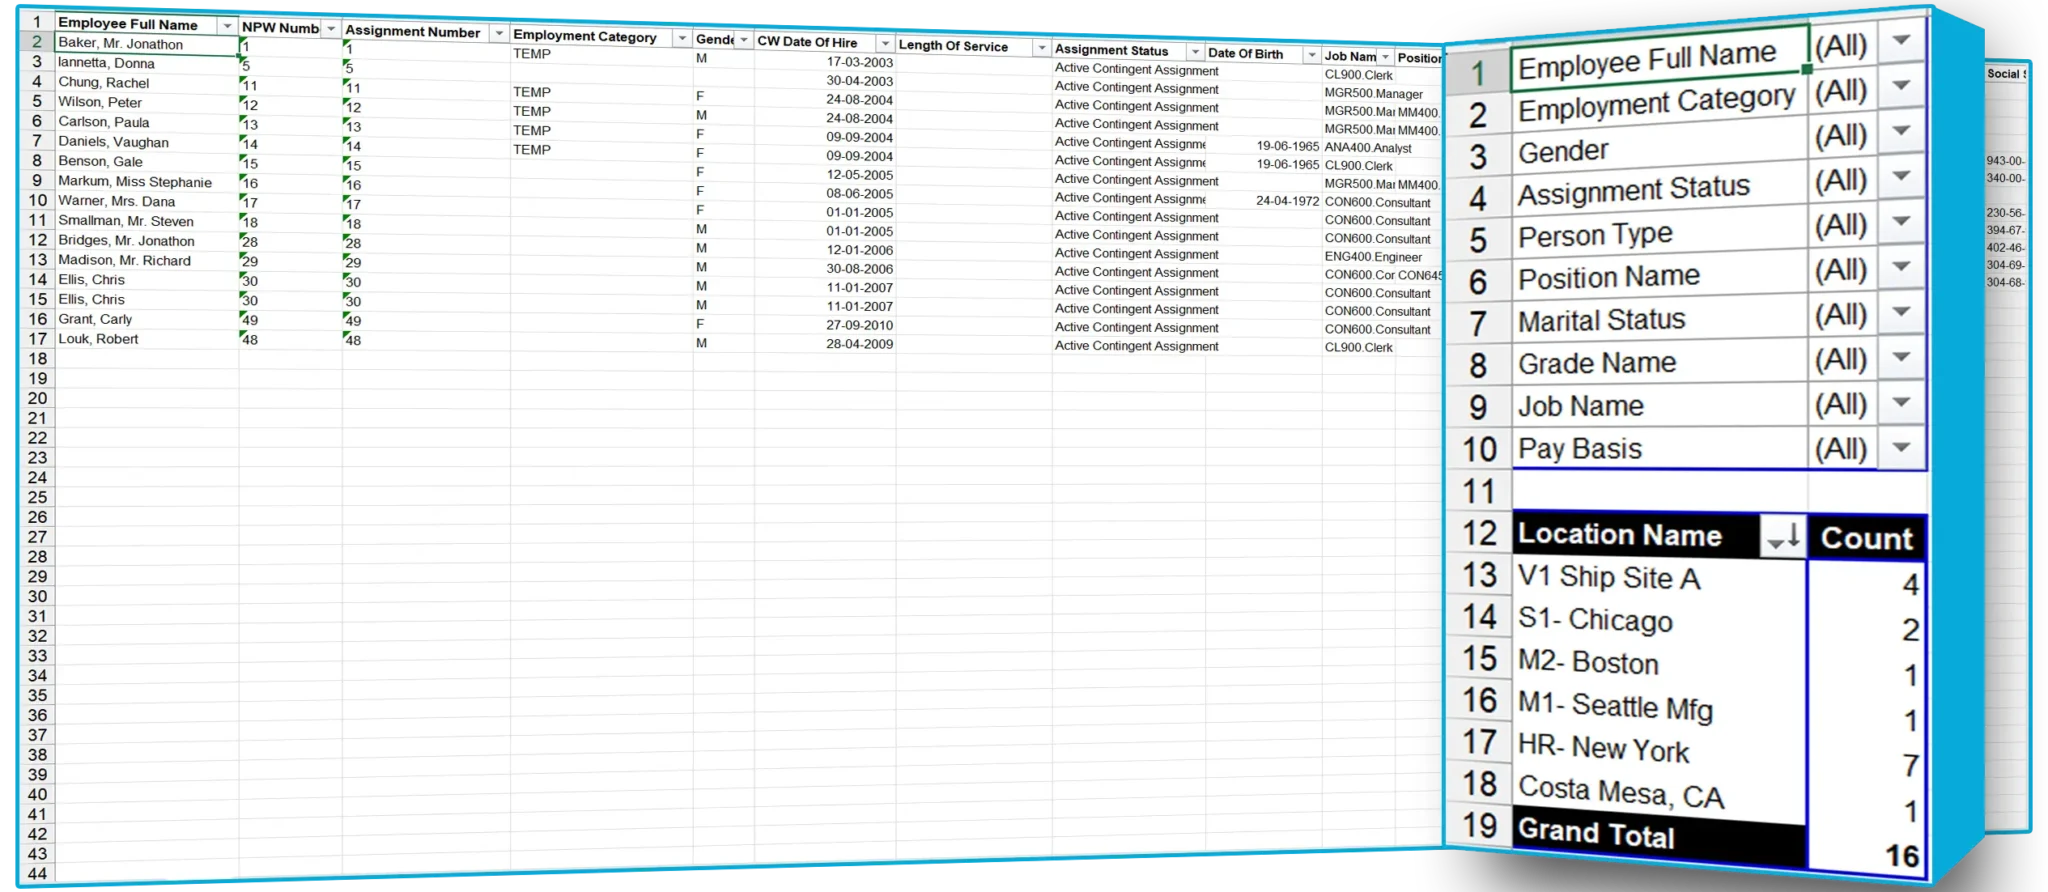
Task: Click the CW Date Of Hire filter arrow
Action: (x=885, y=44)
